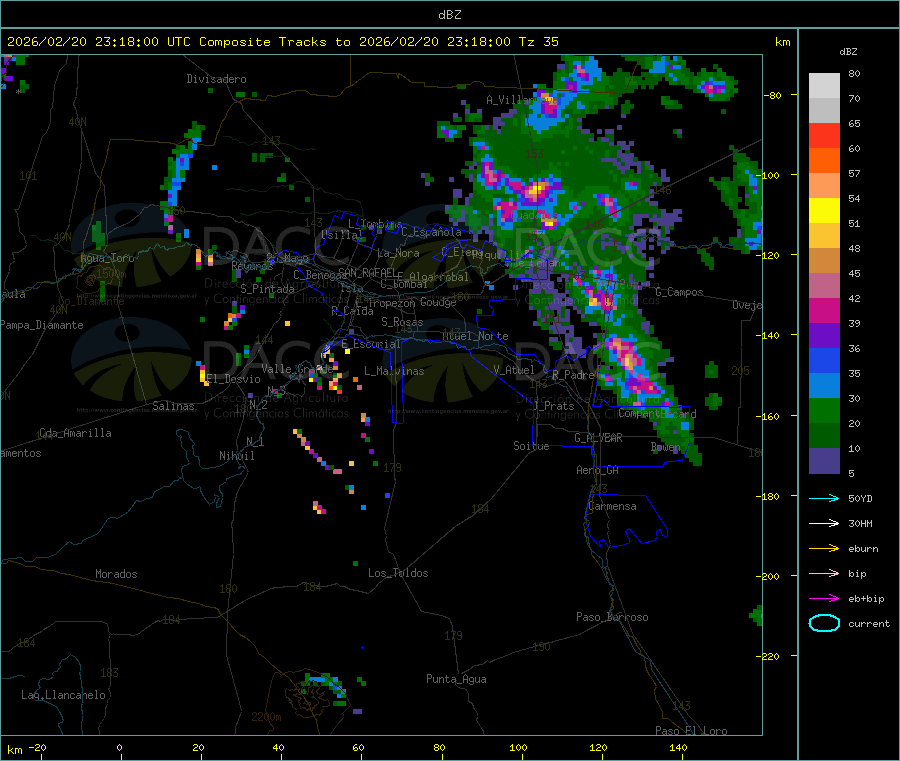Click the 'El_Desvio' map label
Image resolution: width=900 pixels, height=761 pixels.
[x=233, y=379]
